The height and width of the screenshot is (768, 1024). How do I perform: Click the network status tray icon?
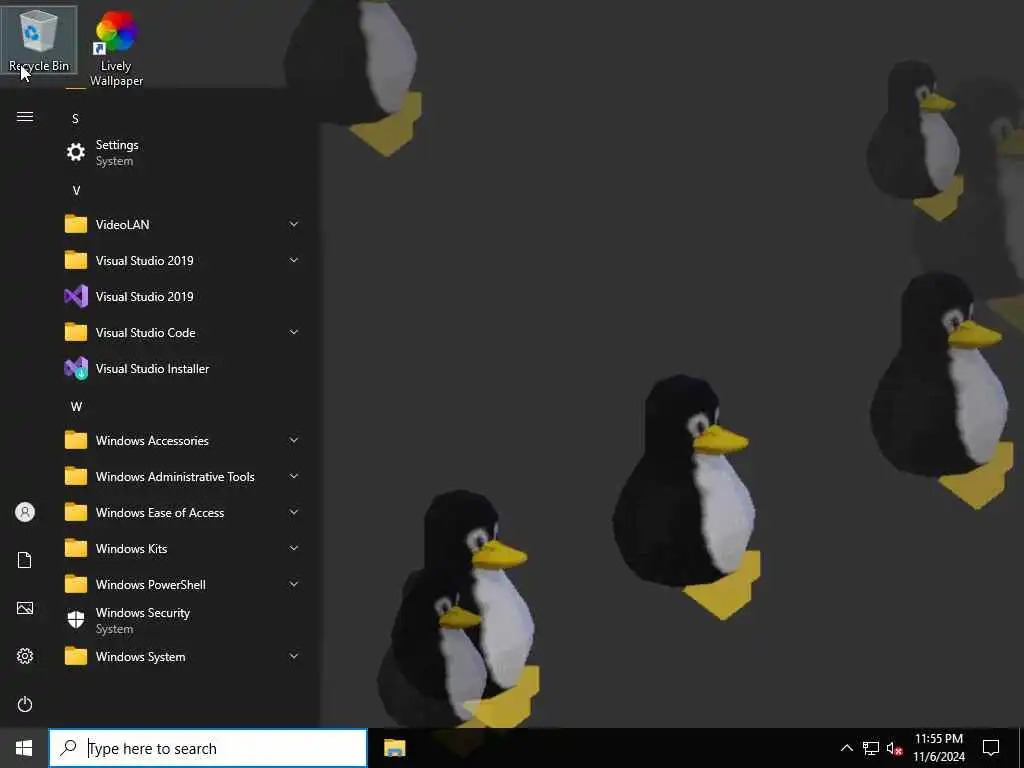click(x=871, y=748)
